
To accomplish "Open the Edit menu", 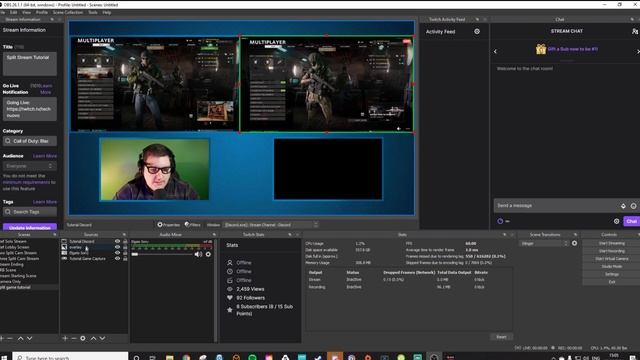I will coord(13,13).
